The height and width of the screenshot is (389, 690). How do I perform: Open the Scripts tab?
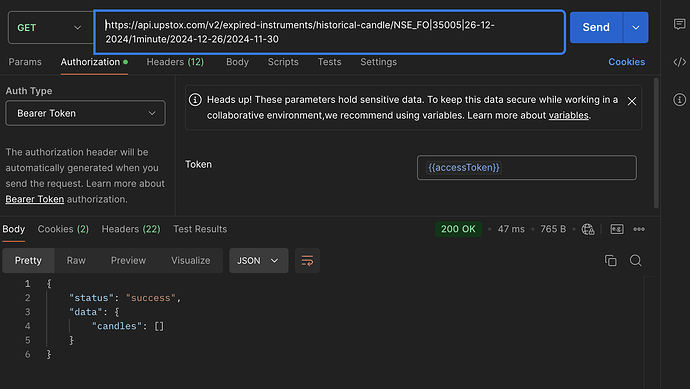(x=283, y=62)
